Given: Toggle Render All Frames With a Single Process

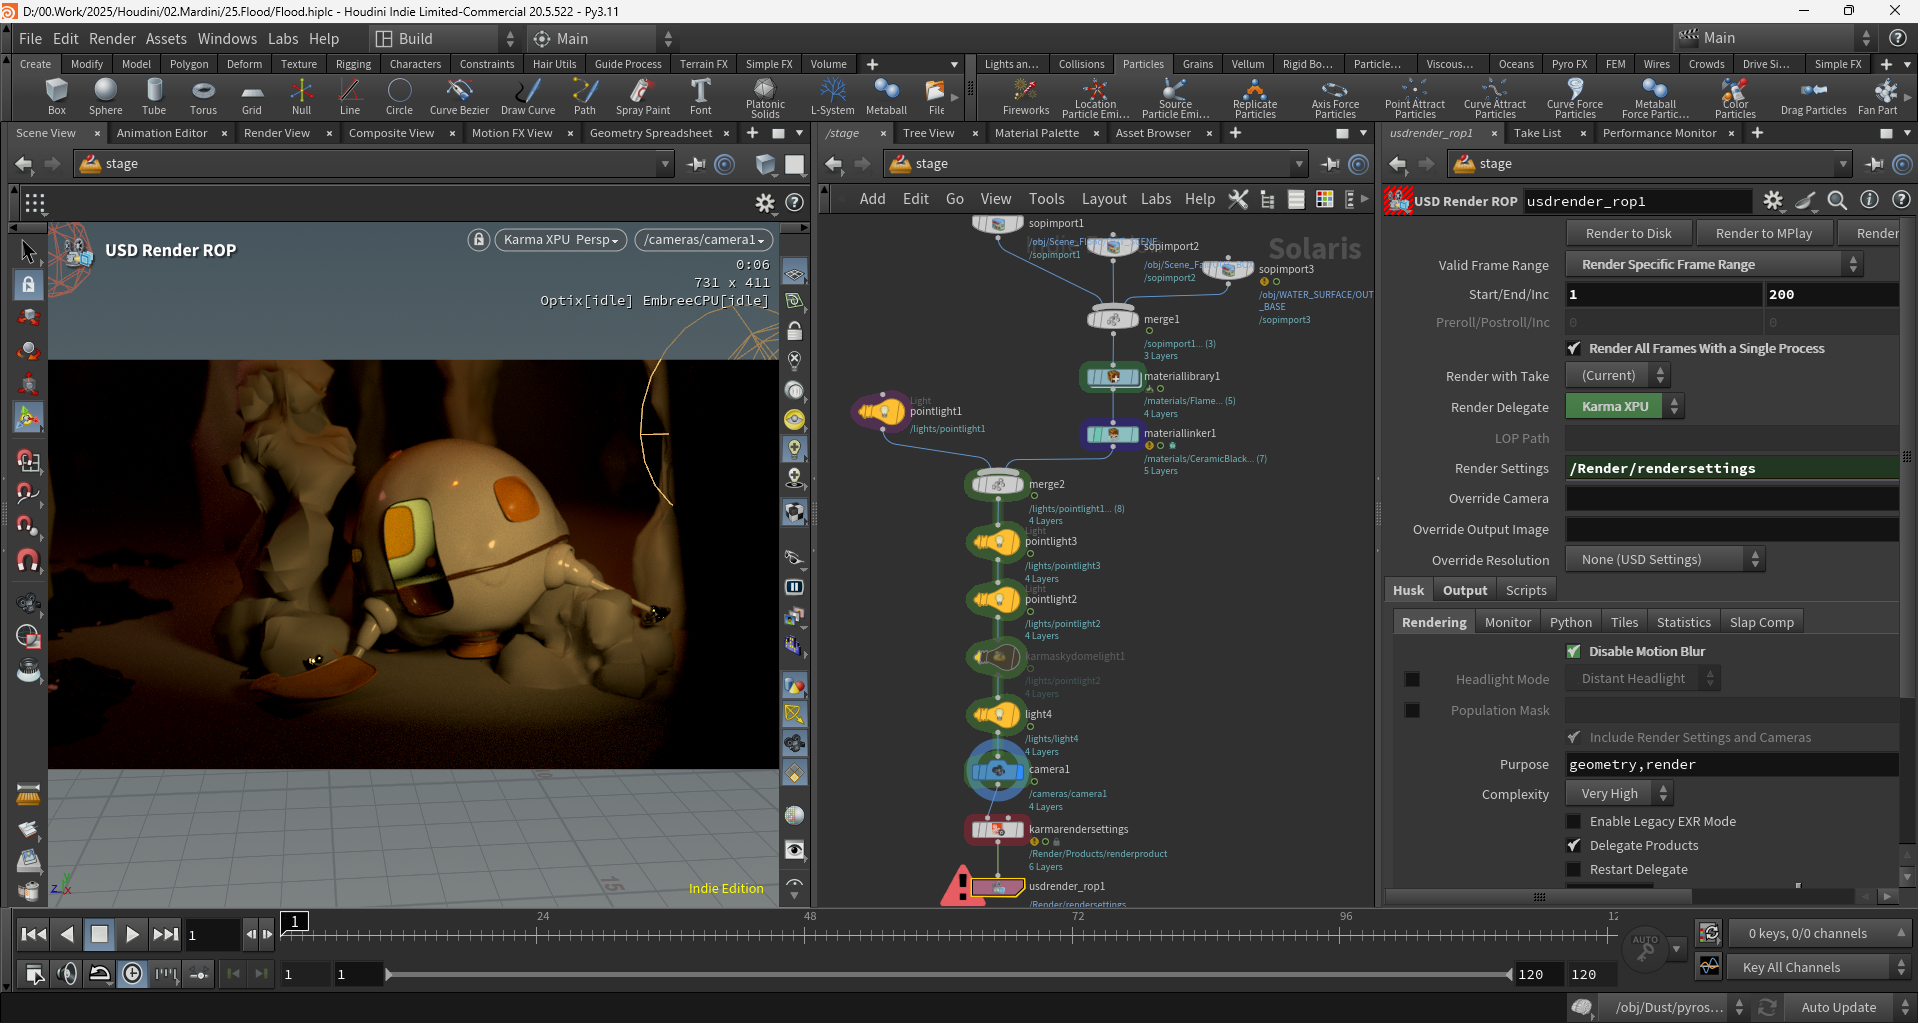Looking at the screenshot, I should tap(1574, 349).
